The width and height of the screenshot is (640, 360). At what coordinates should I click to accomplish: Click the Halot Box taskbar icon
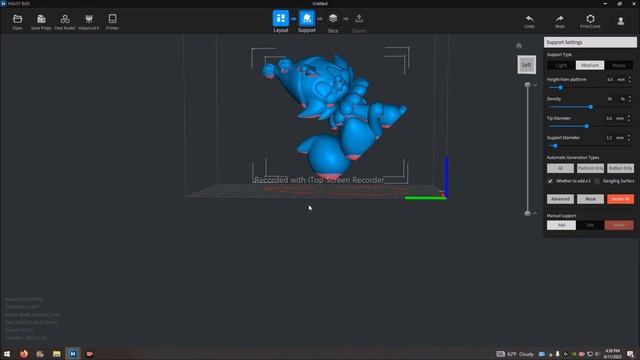click(73, 354)
